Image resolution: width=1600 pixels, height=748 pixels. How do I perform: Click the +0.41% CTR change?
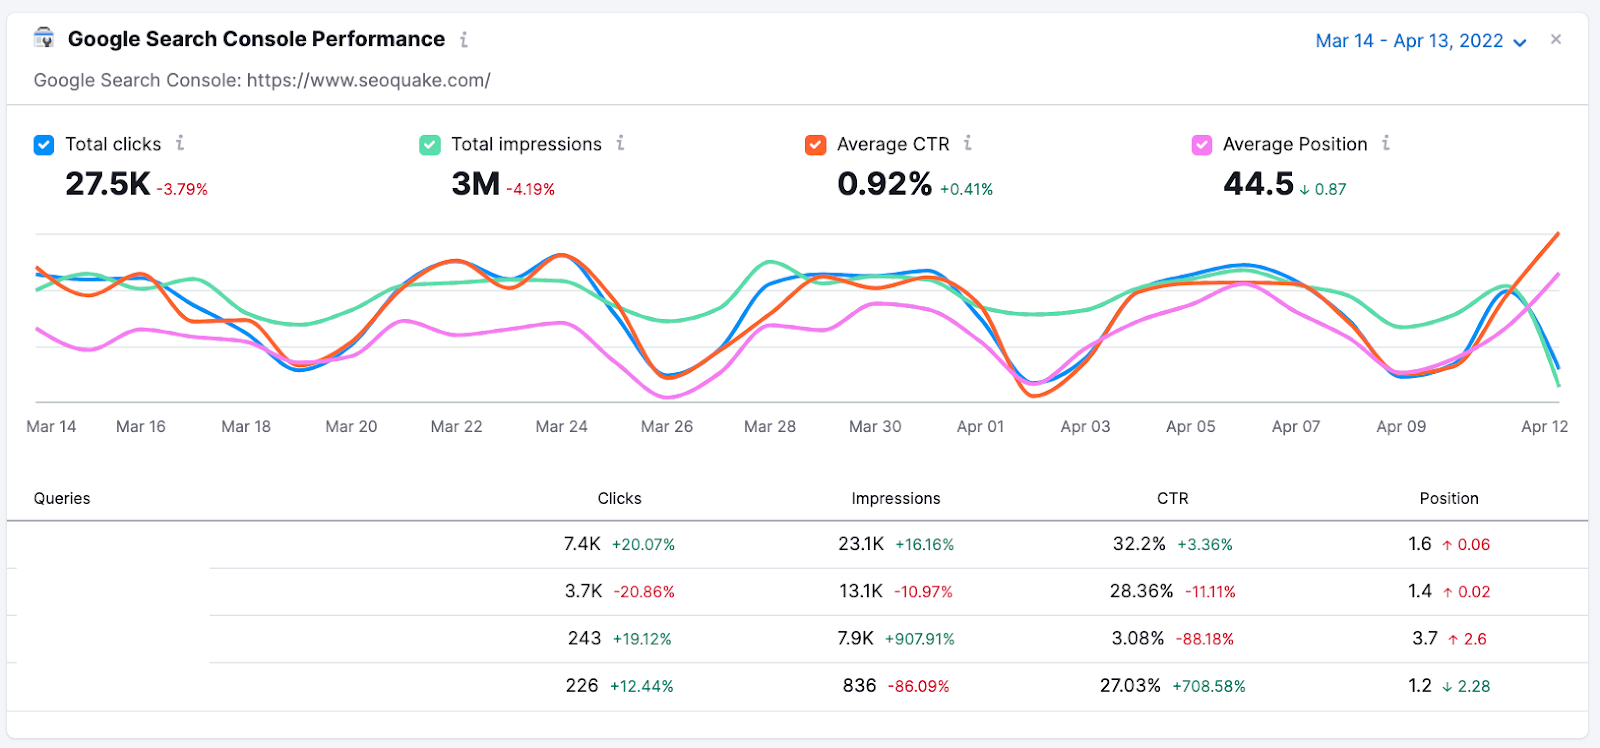[x=966, y=189]
